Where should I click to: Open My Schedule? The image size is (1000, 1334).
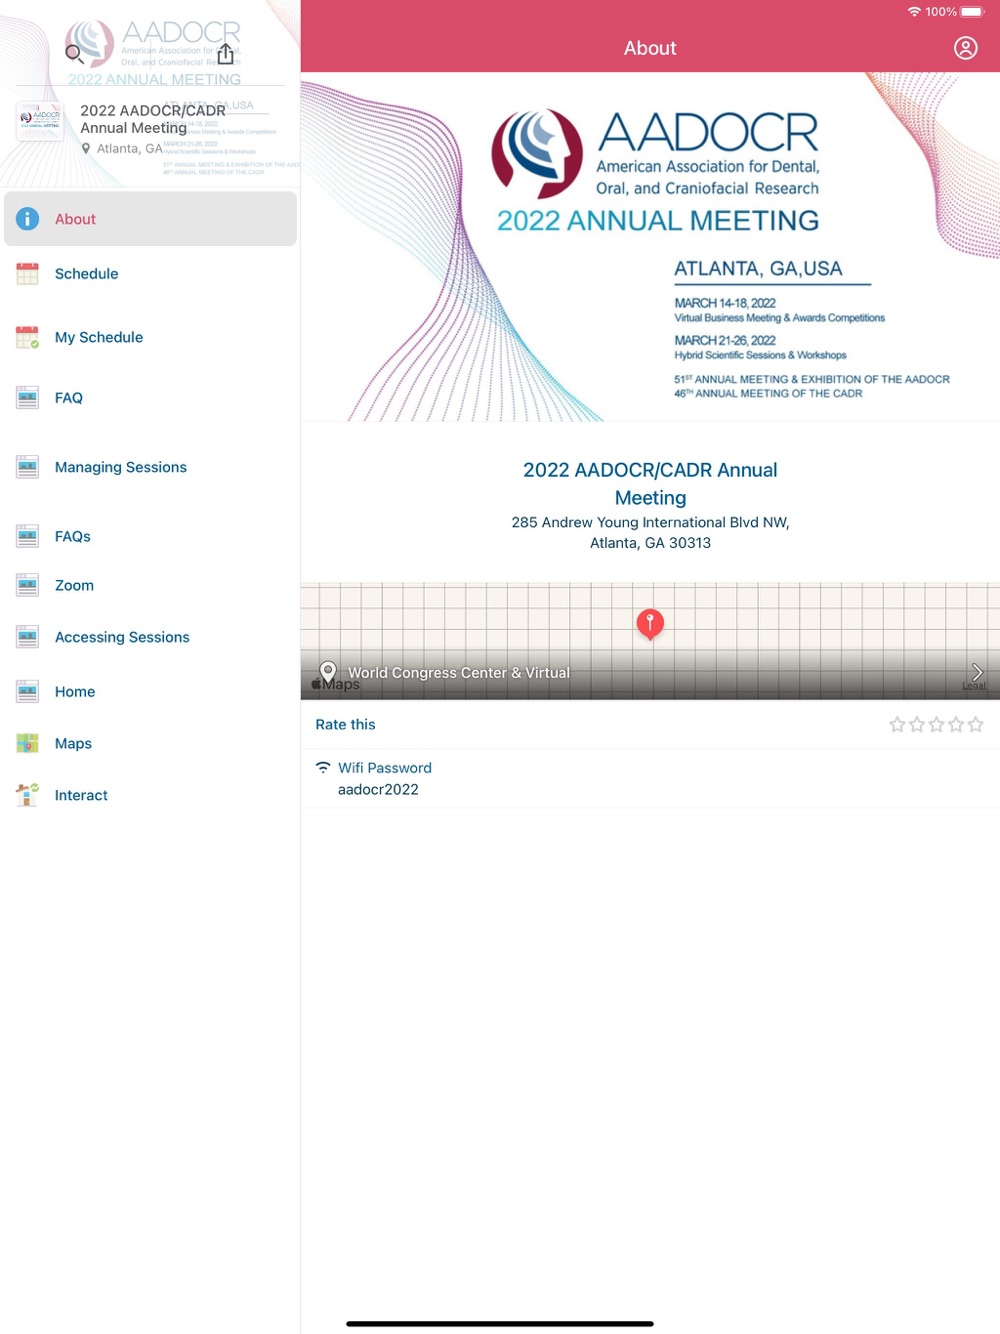click(150, 337)
